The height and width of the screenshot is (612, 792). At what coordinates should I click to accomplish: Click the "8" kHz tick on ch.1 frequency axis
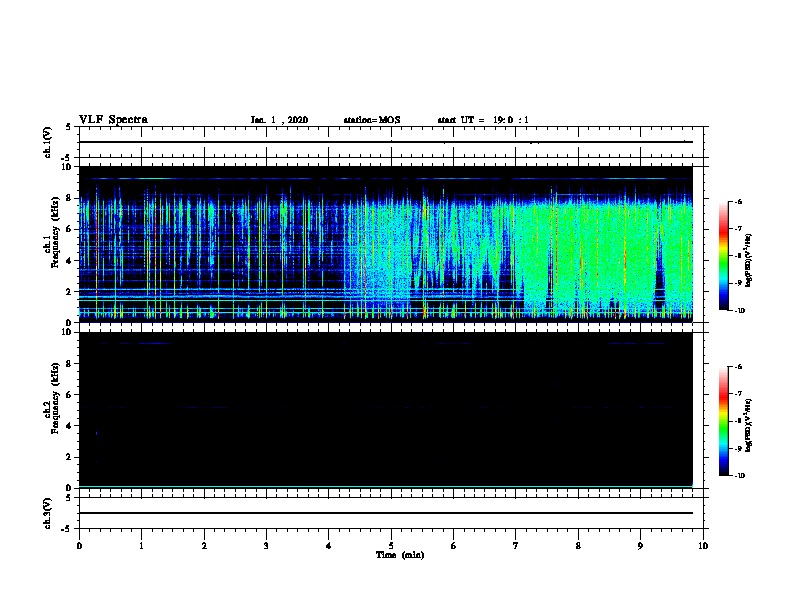coord(70,198)
